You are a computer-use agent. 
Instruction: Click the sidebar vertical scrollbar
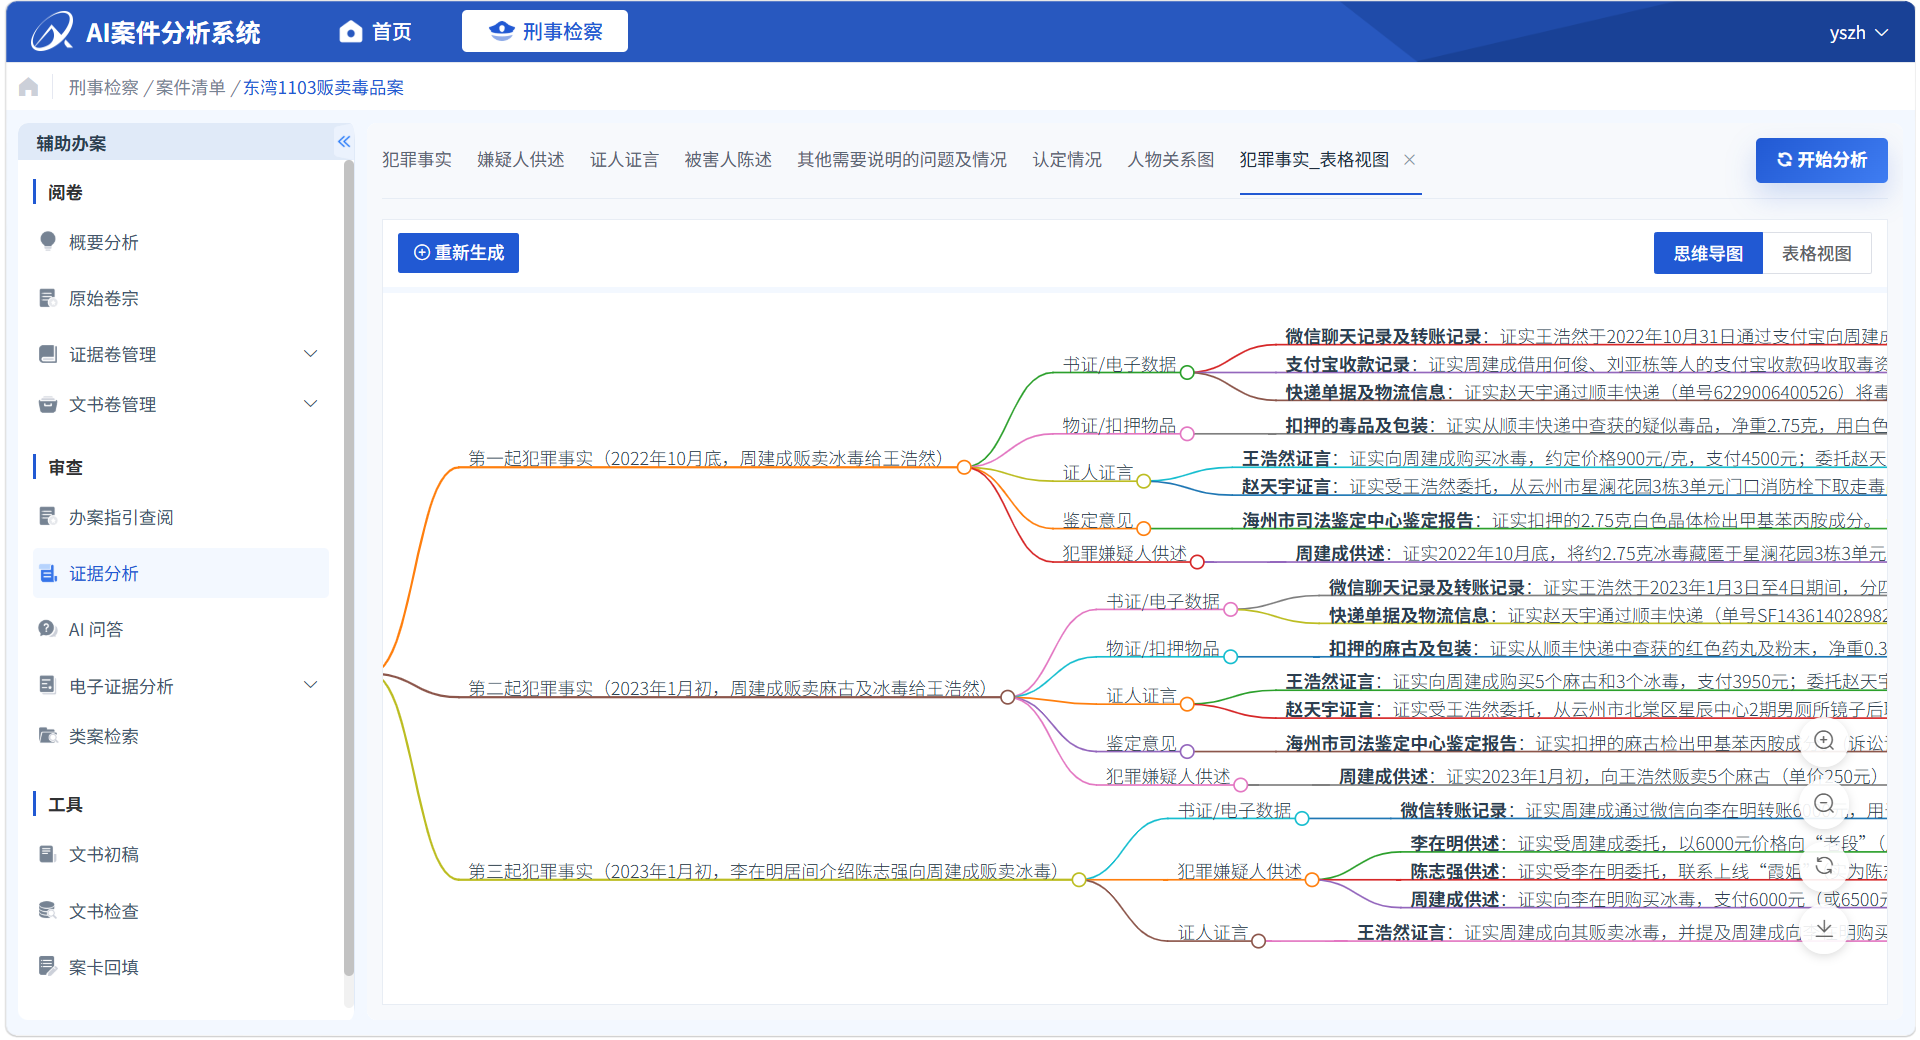[x=348, y=570]
